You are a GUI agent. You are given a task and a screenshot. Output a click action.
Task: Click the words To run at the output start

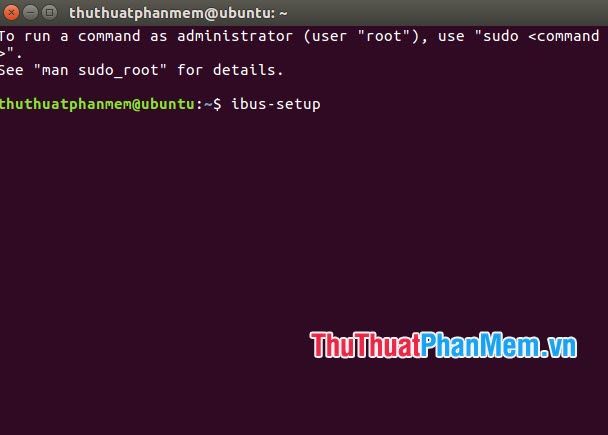[25, 36]
